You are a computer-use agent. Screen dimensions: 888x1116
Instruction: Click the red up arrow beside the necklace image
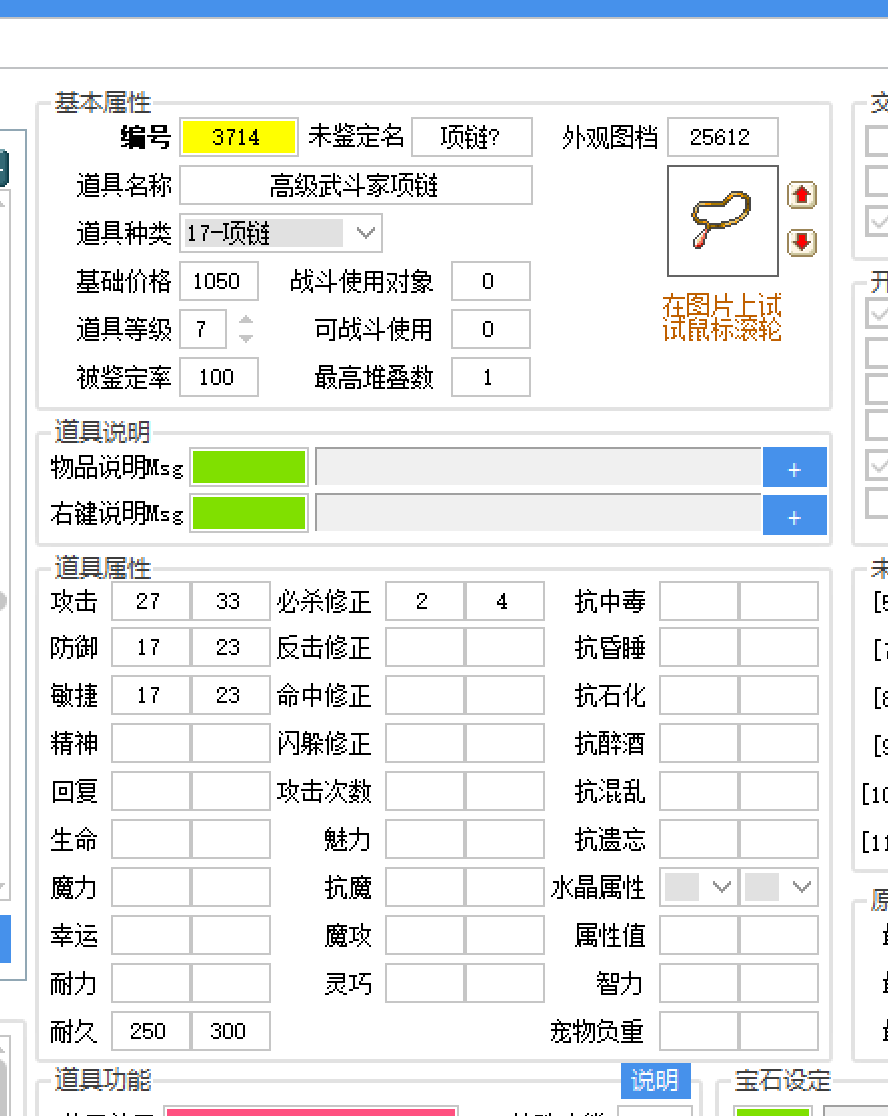click(802, 195)
